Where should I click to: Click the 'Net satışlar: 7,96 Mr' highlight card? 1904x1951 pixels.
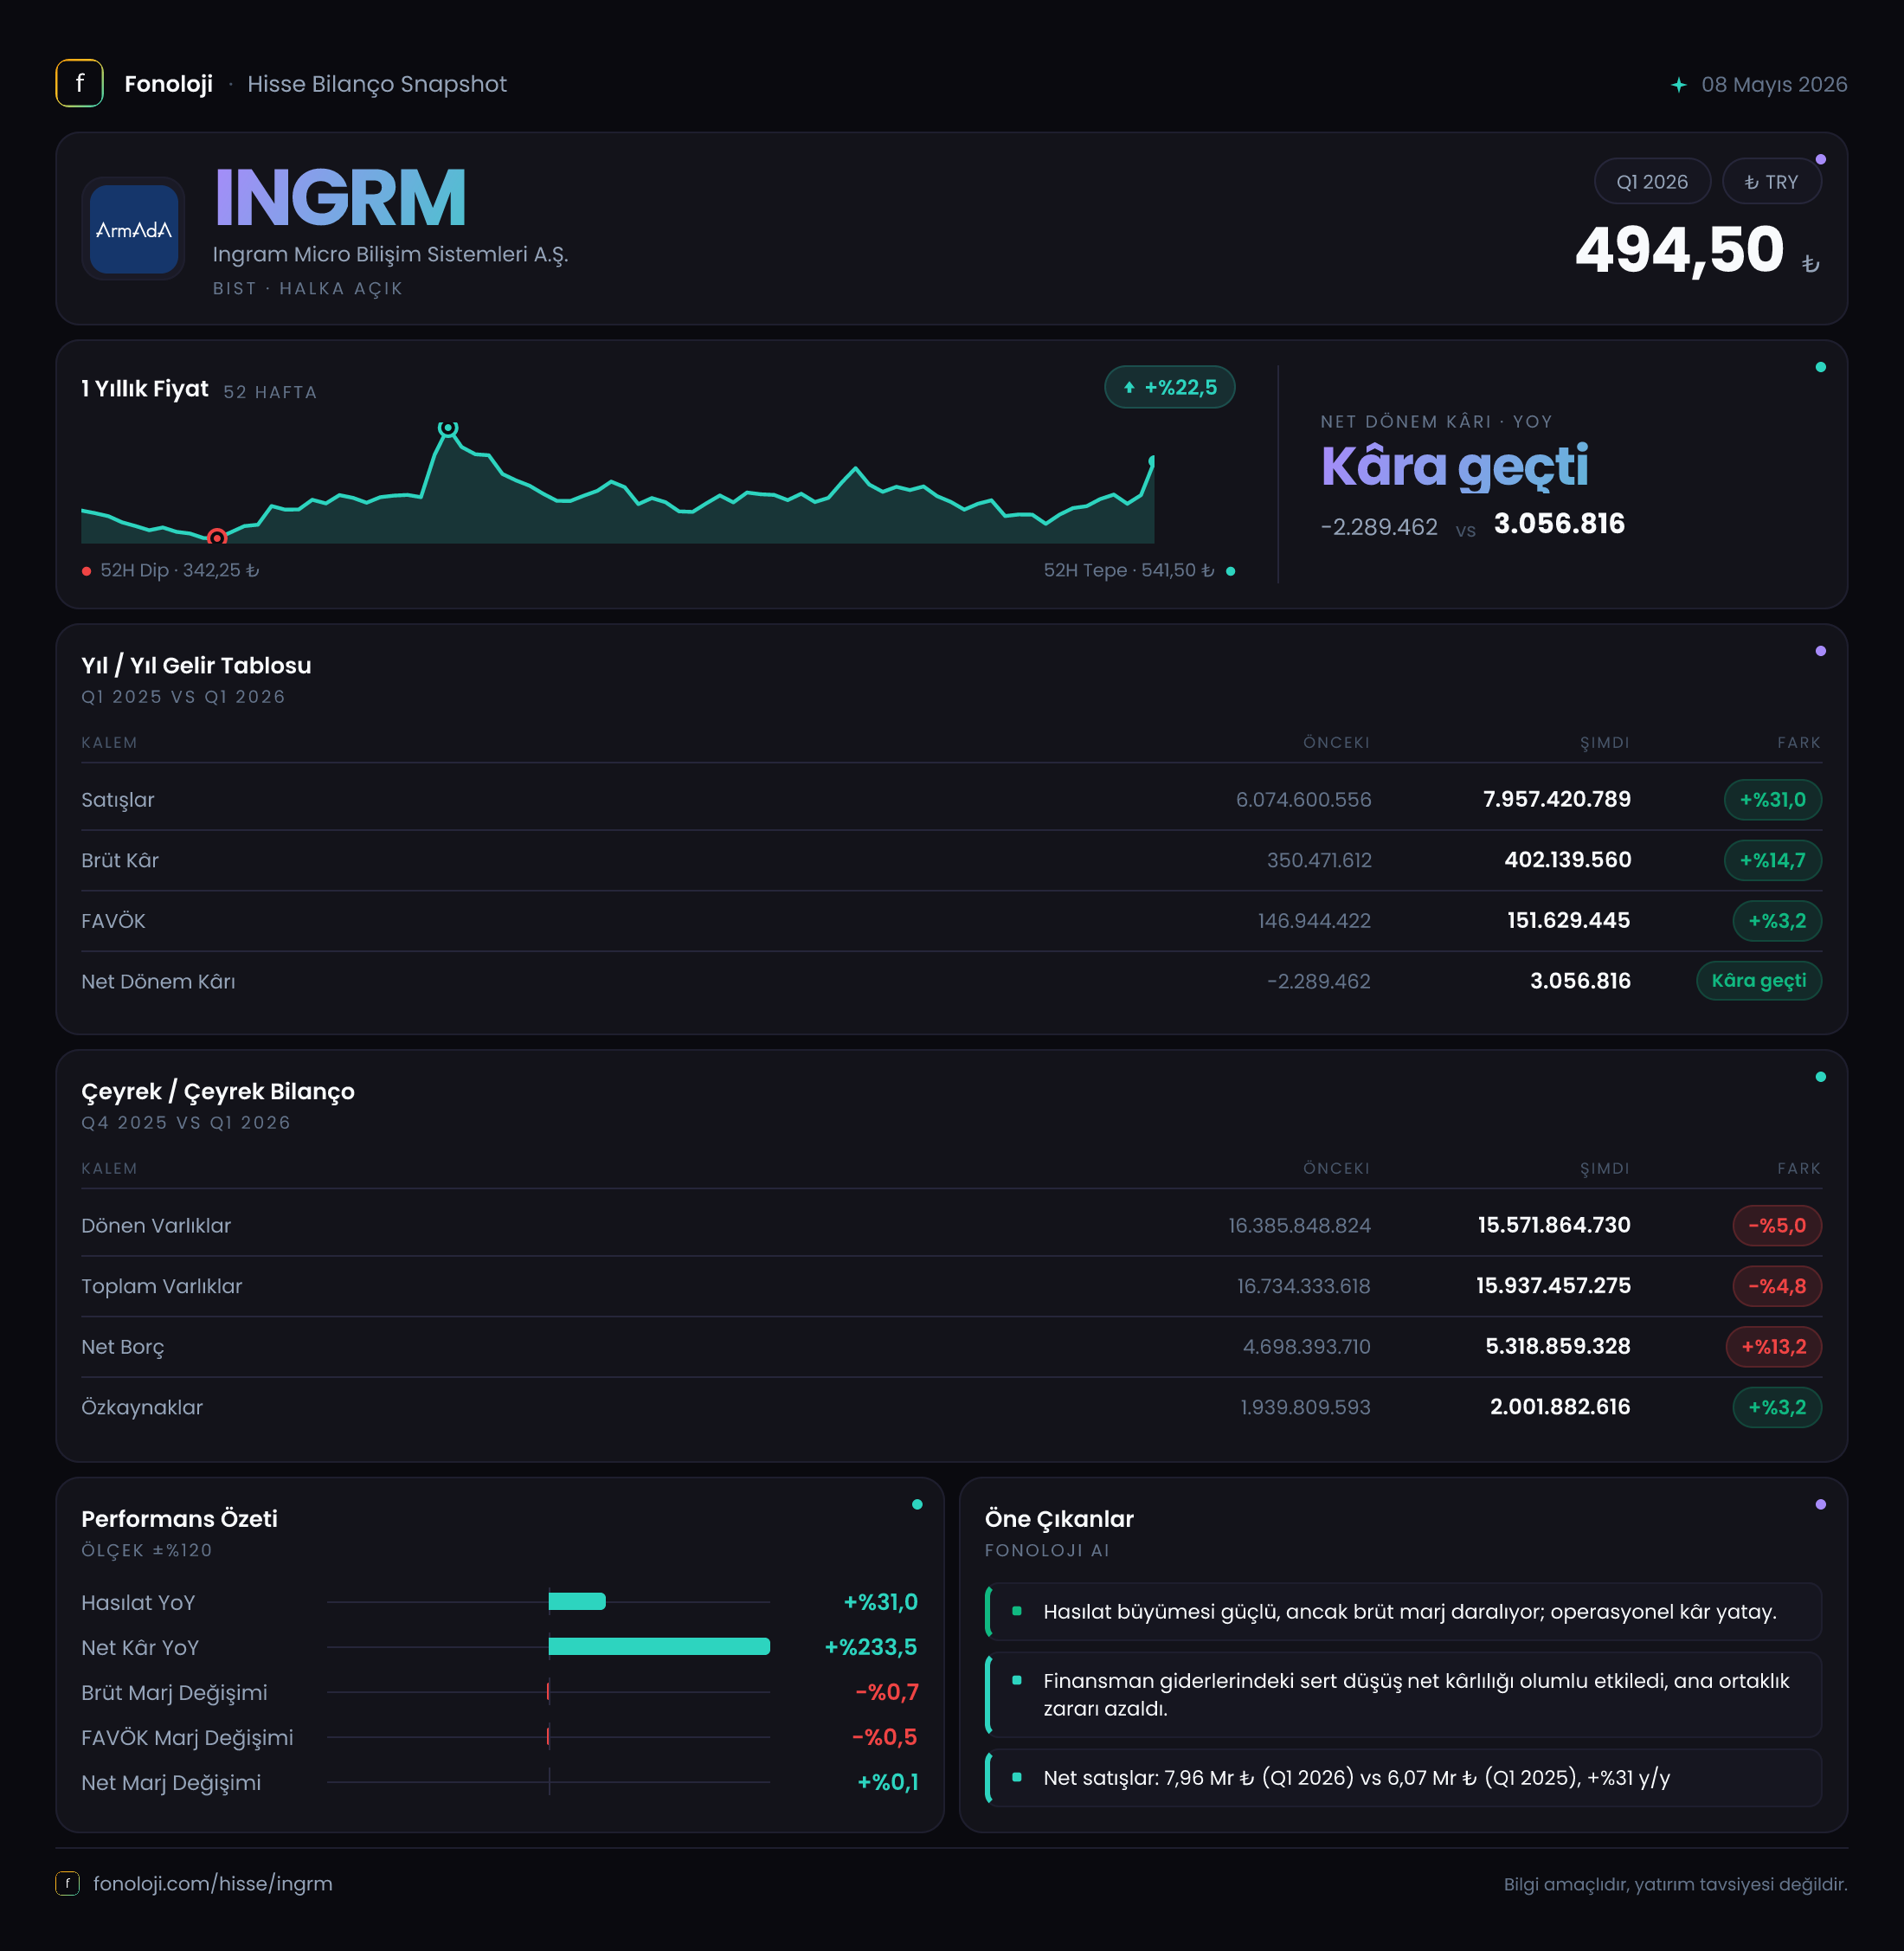click(1403, 1778)
